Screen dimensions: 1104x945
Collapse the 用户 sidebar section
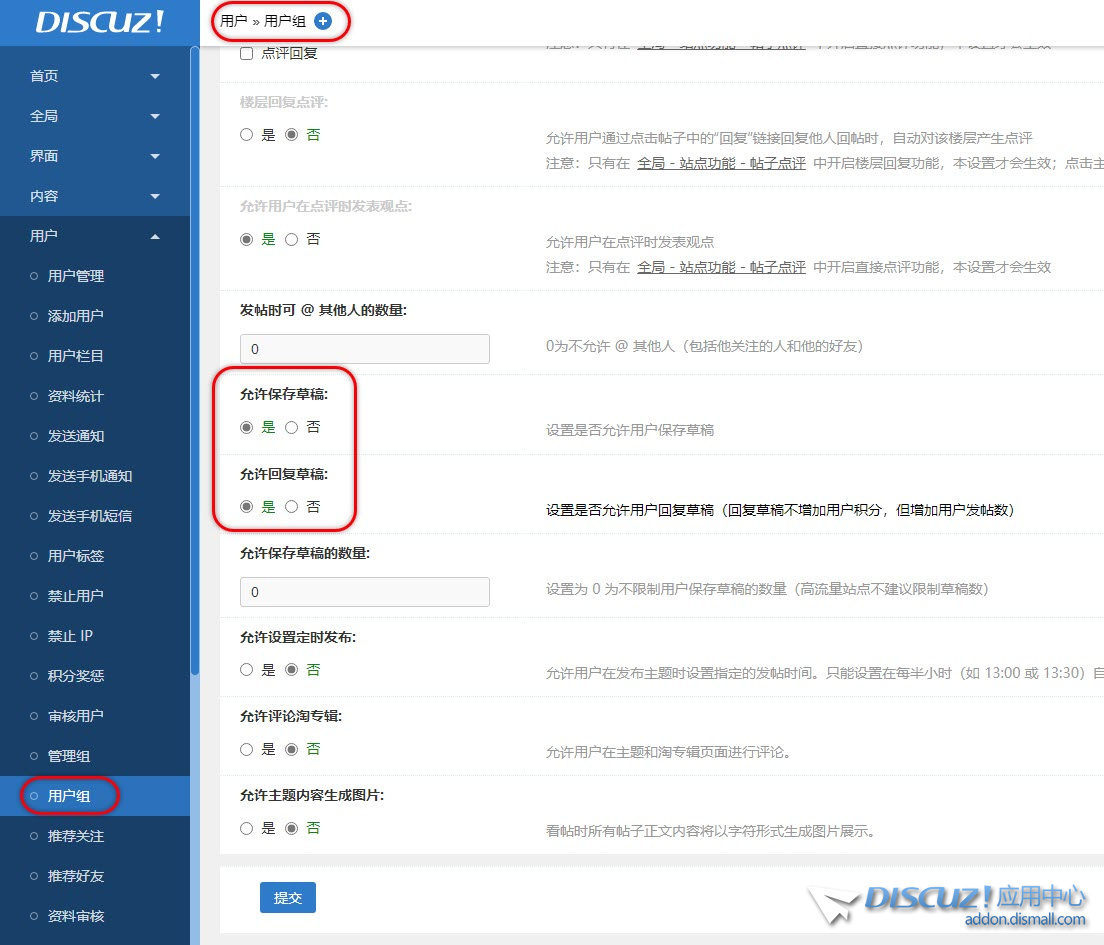(95, 236)
